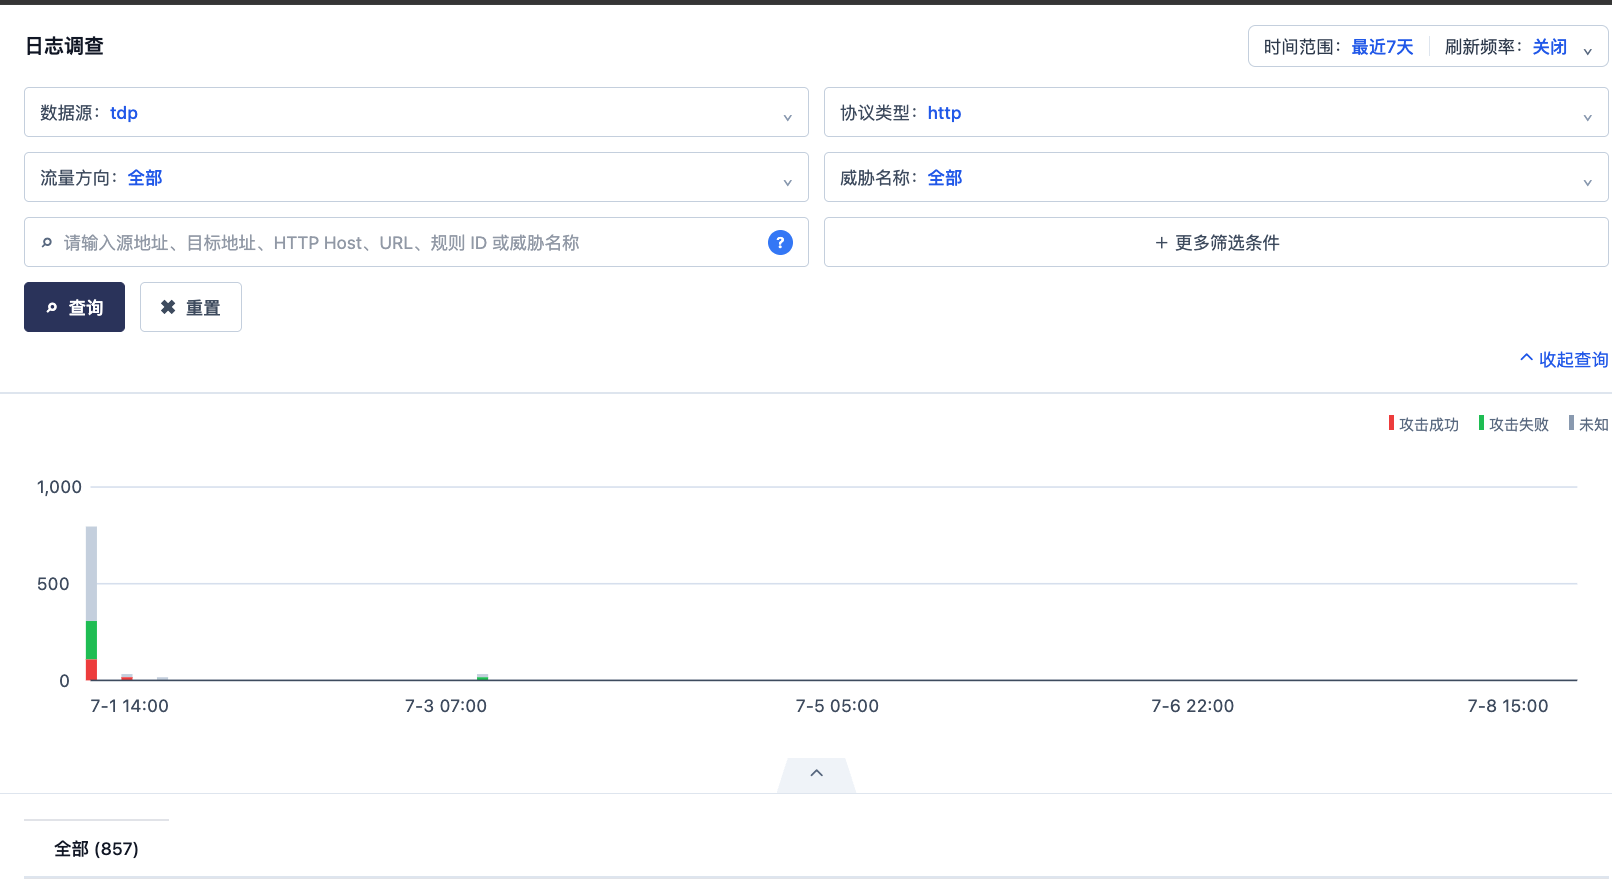This screenshot has height=879, width=1612.
Task: Click the red segment of the tallest bar
Action: click(x=91, y=670)
